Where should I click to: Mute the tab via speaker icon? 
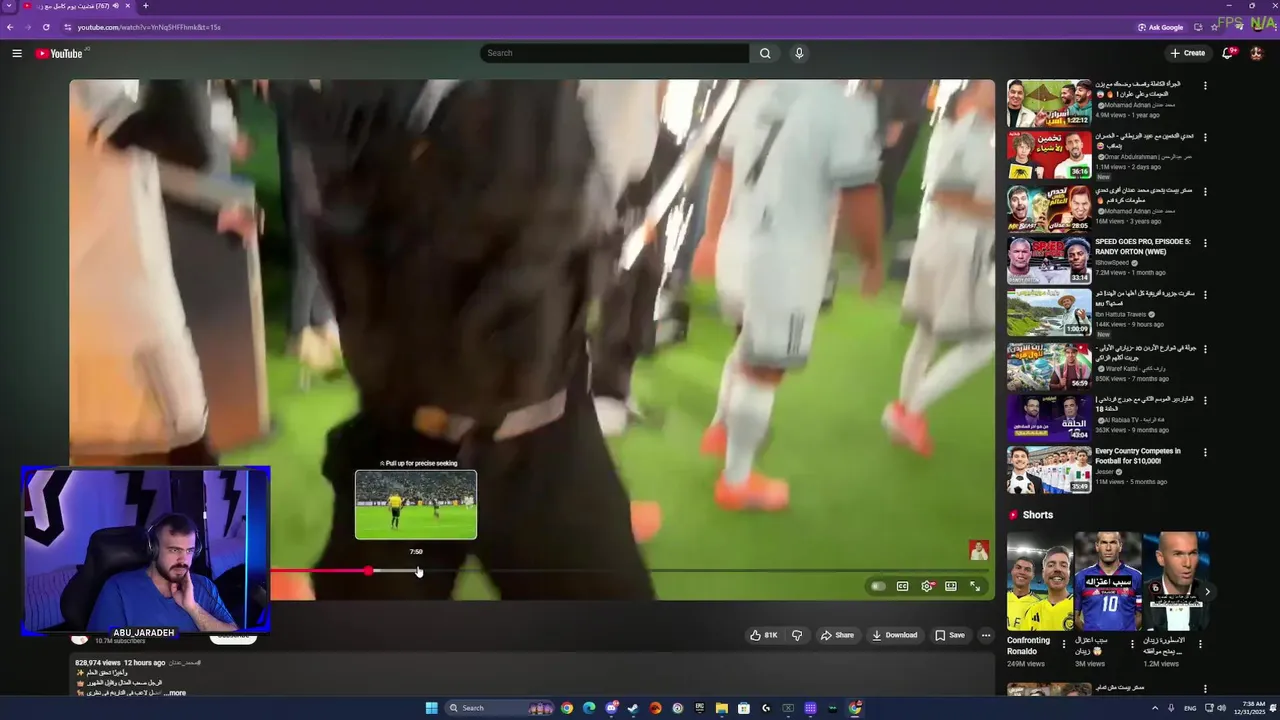point(116,6)
